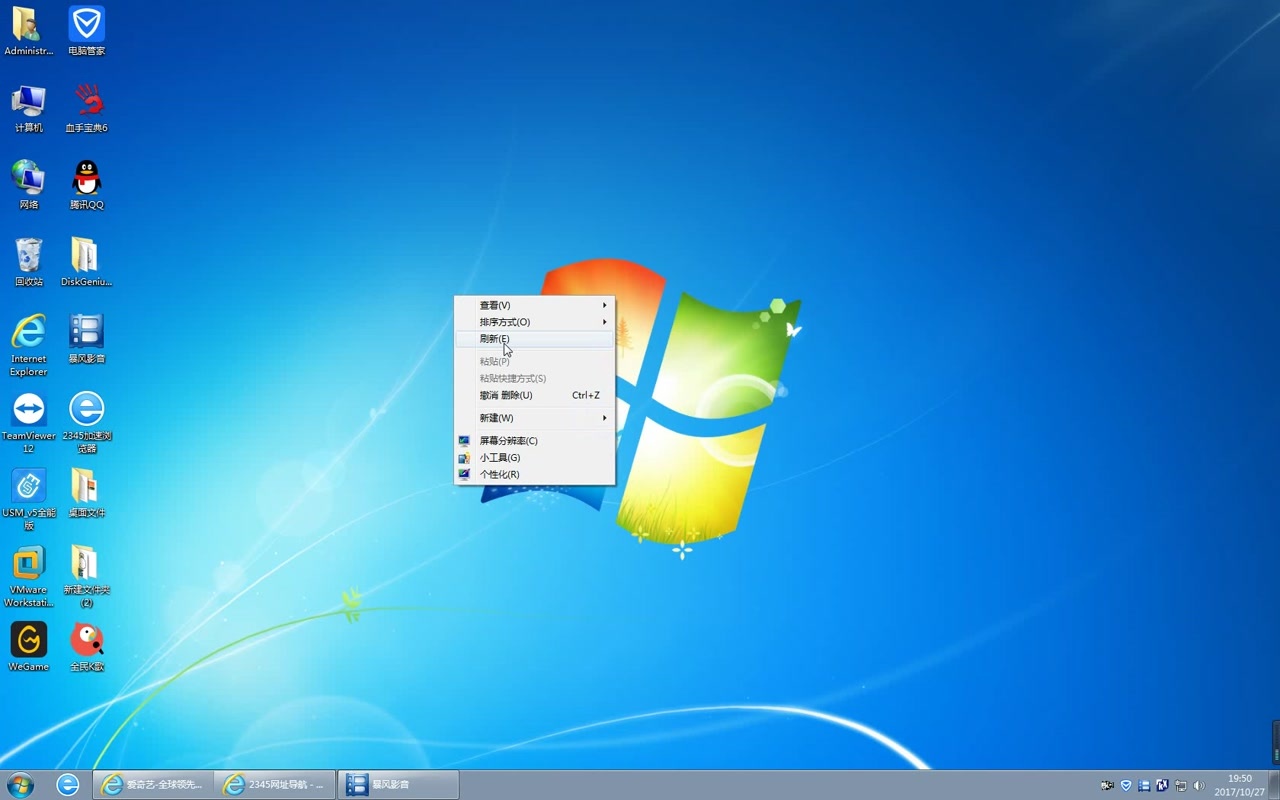Select the Internet Explorer desktop icon
Viewport: 1280px width, 800px height.
(28, 345)
